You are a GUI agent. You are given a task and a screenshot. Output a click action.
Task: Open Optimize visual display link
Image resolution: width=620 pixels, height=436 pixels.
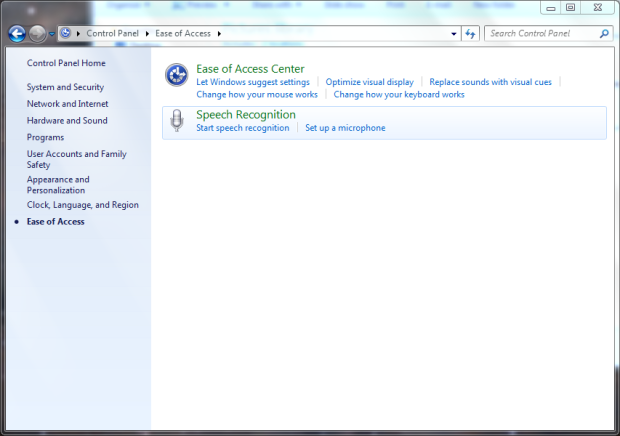[369, 82]
